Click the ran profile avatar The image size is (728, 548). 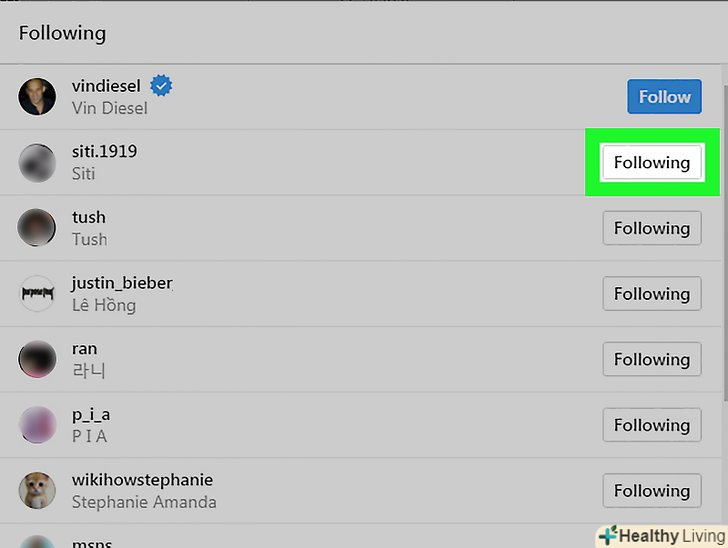[x=37, y=360]
